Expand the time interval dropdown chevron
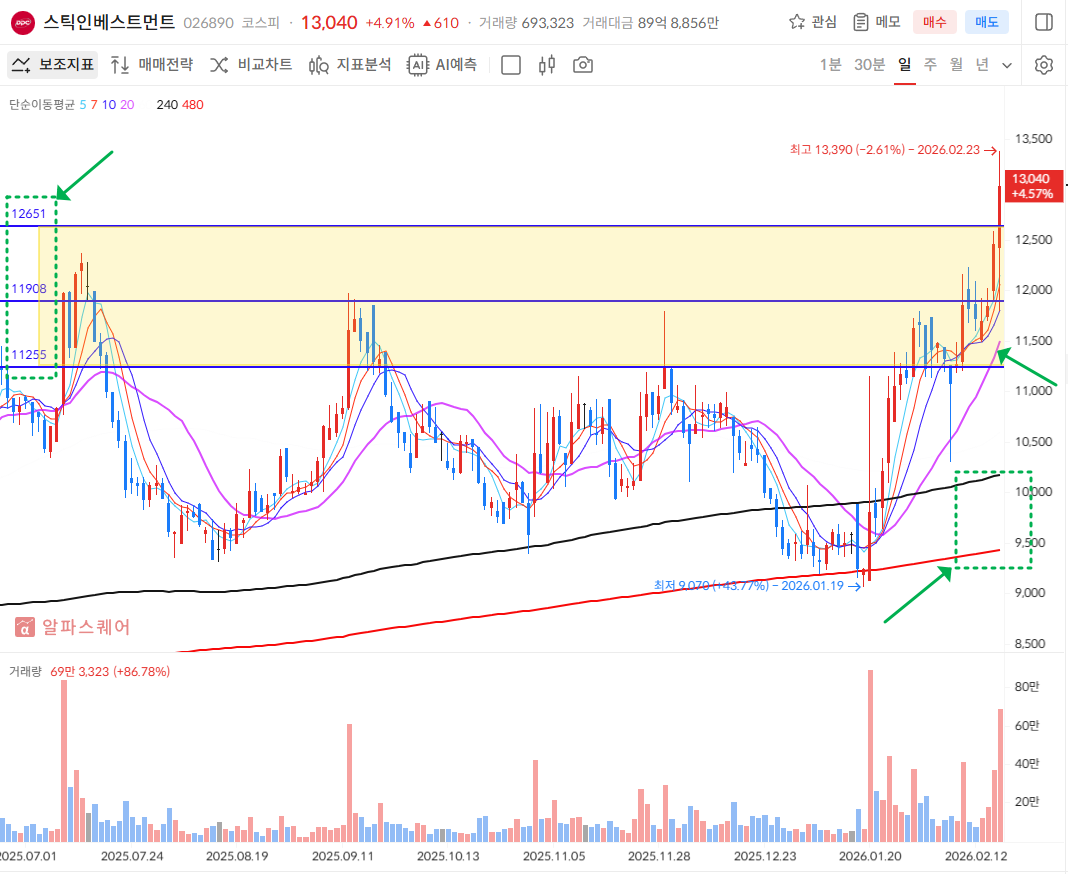The image size is (1068, 874). [1007, 65]
